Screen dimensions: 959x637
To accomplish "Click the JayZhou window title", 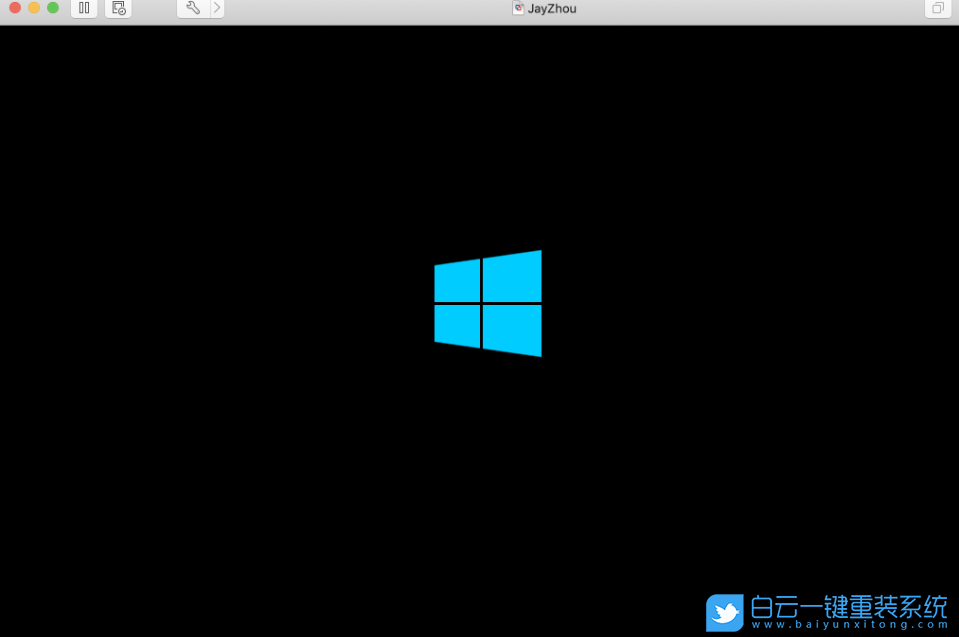I will [x=553, y=8].
